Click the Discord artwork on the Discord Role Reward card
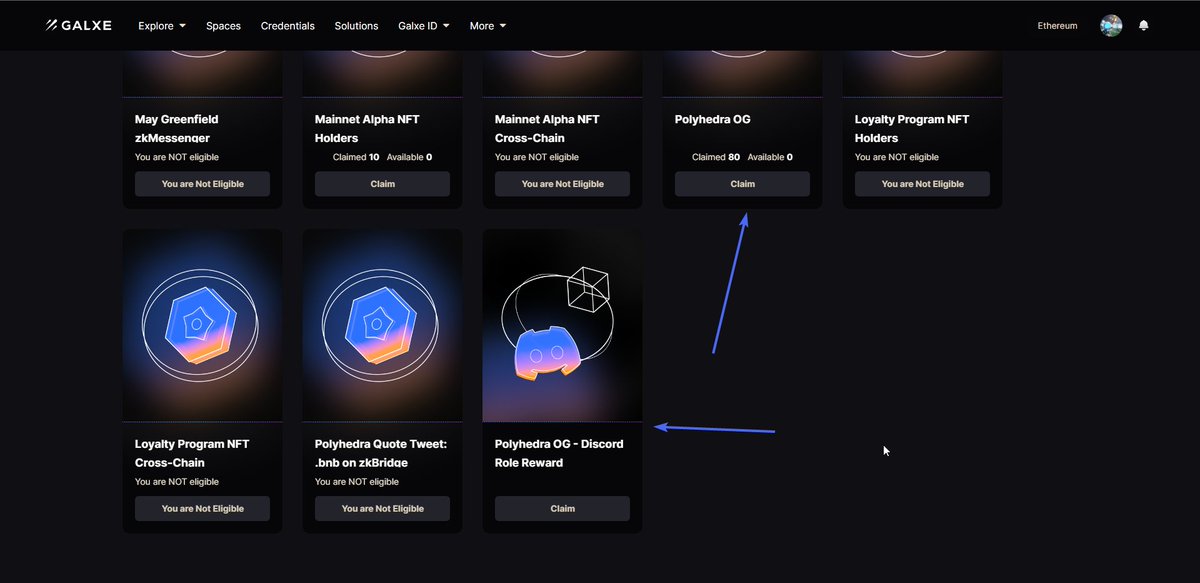This screenshot has height=583, width=1200. click(562, 324)
